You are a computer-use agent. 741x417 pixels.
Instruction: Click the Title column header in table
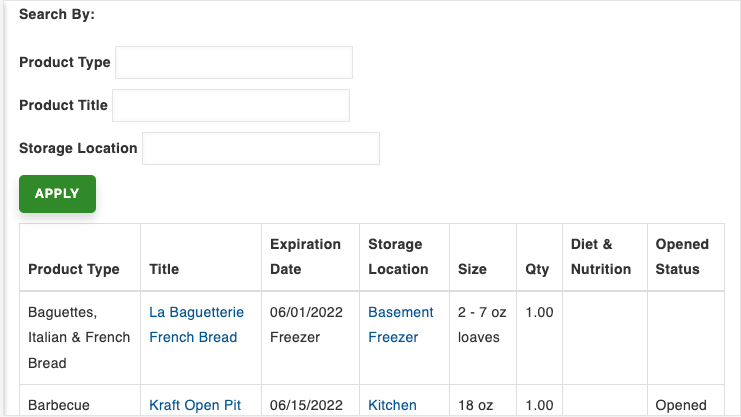pyautogui.click(x=164, y=269)
